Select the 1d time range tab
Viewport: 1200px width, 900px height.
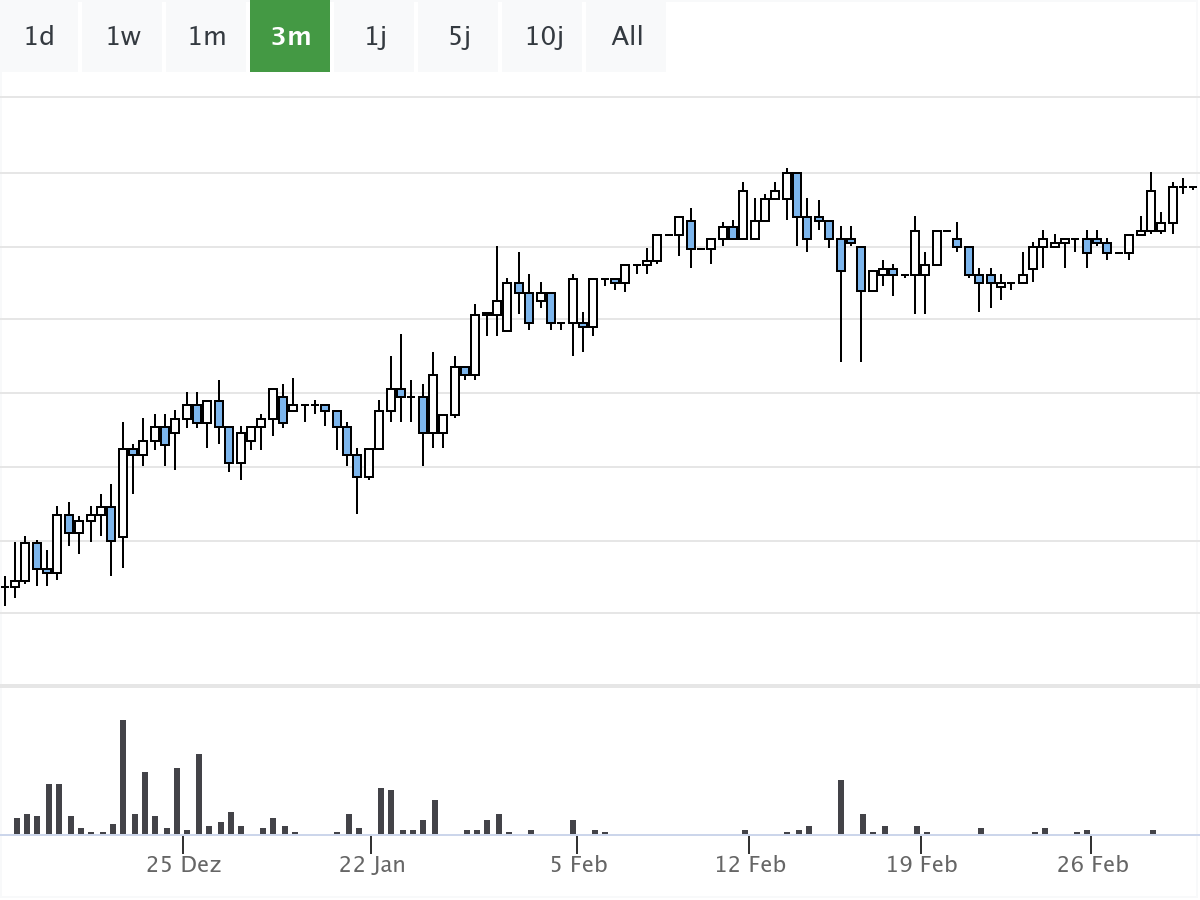(x=39, y=37)
